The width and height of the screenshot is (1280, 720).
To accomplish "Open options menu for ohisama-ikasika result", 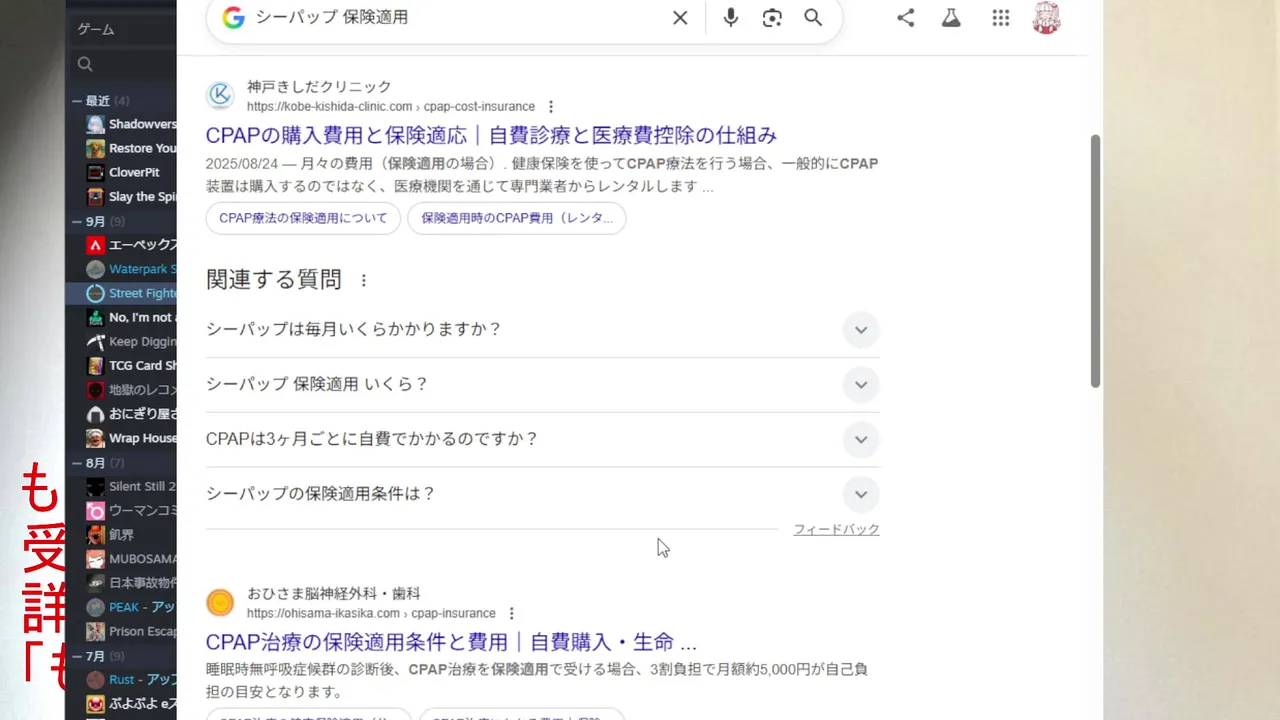I will [512, 614].
